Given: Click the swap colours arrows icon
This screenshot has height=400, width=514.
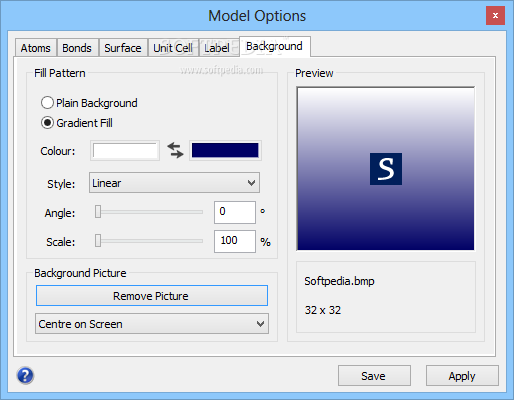Looking at the screenshot, I should [x=175, y=150].
